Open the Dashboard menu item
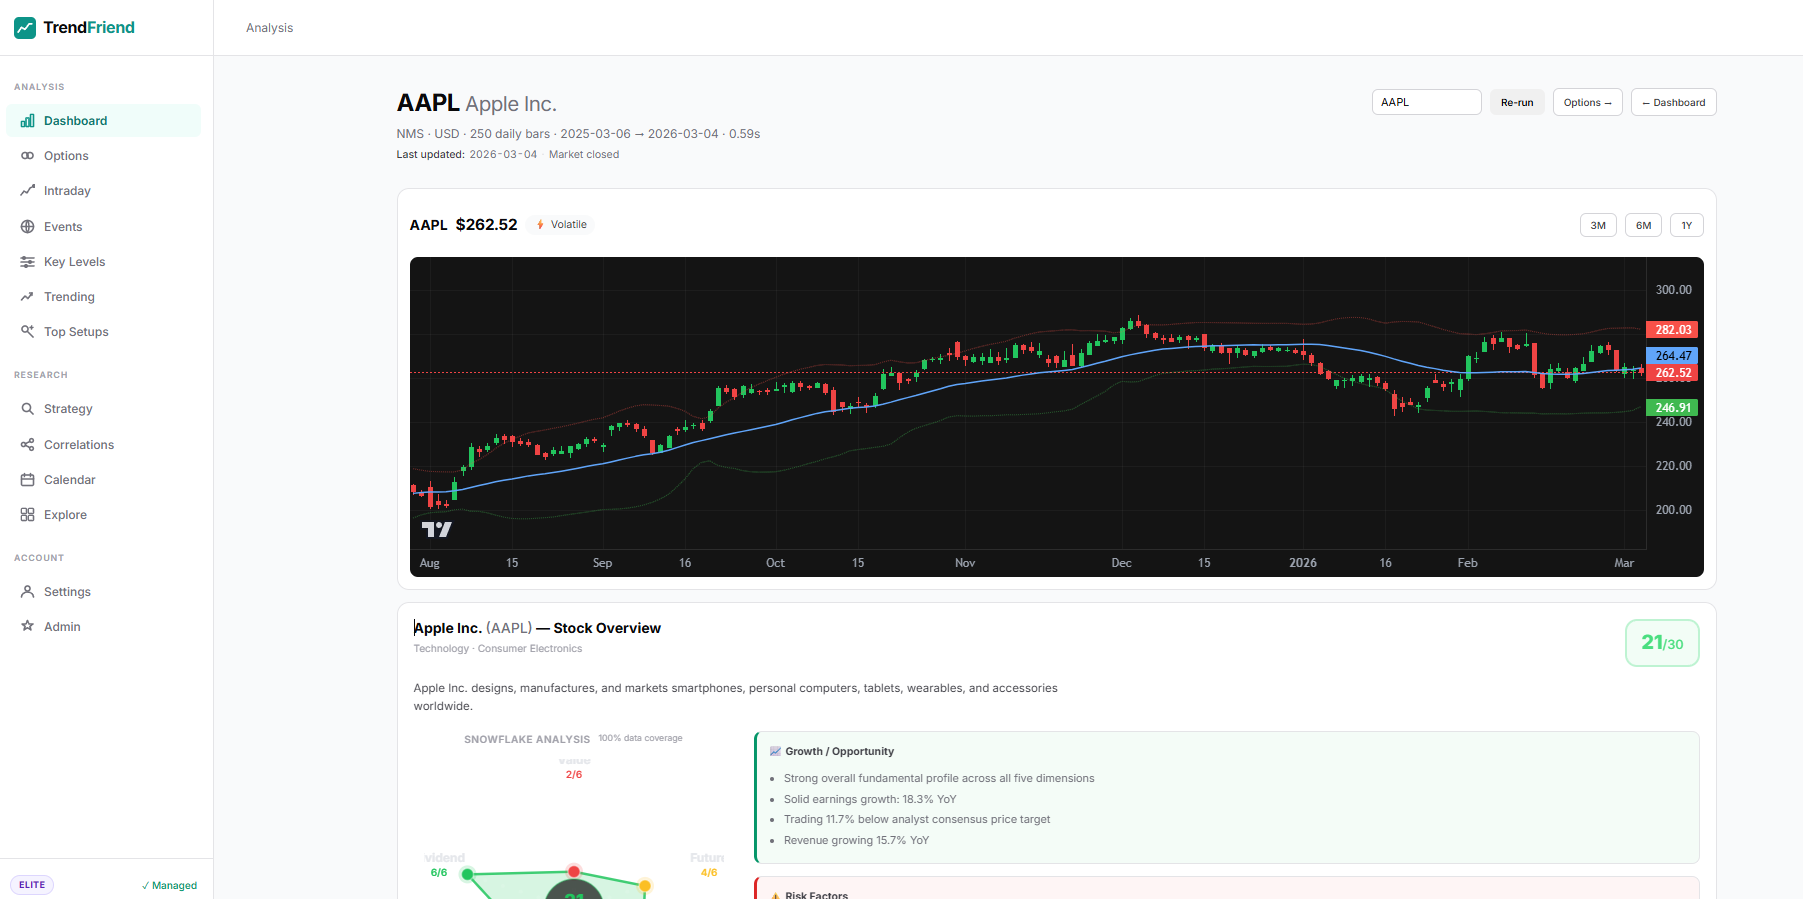 (104, 121)
